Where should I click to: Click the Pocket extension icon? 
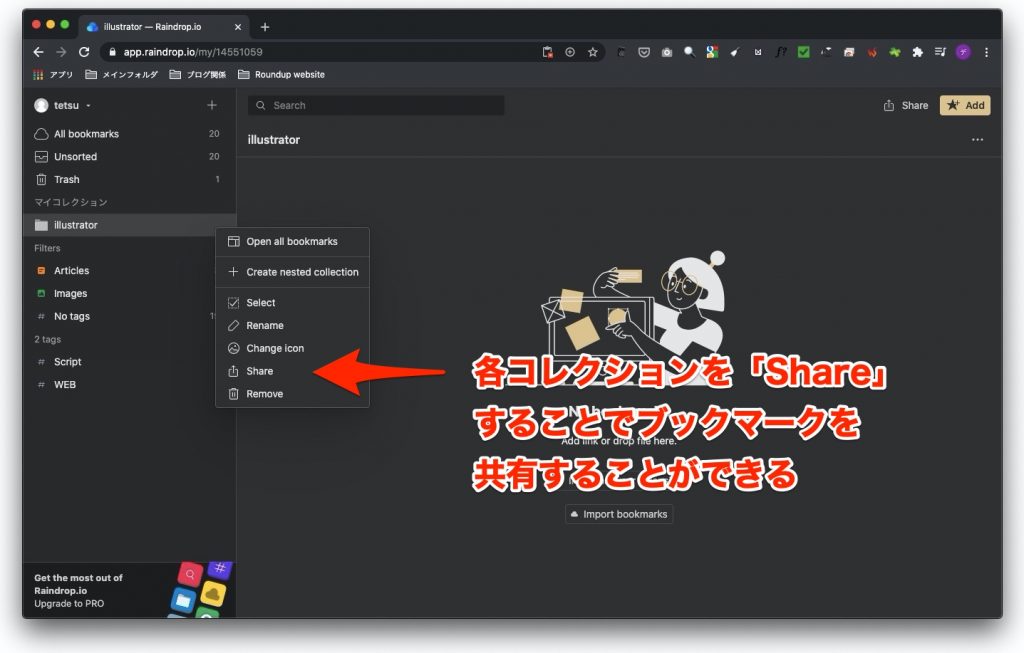click(644, 52)
